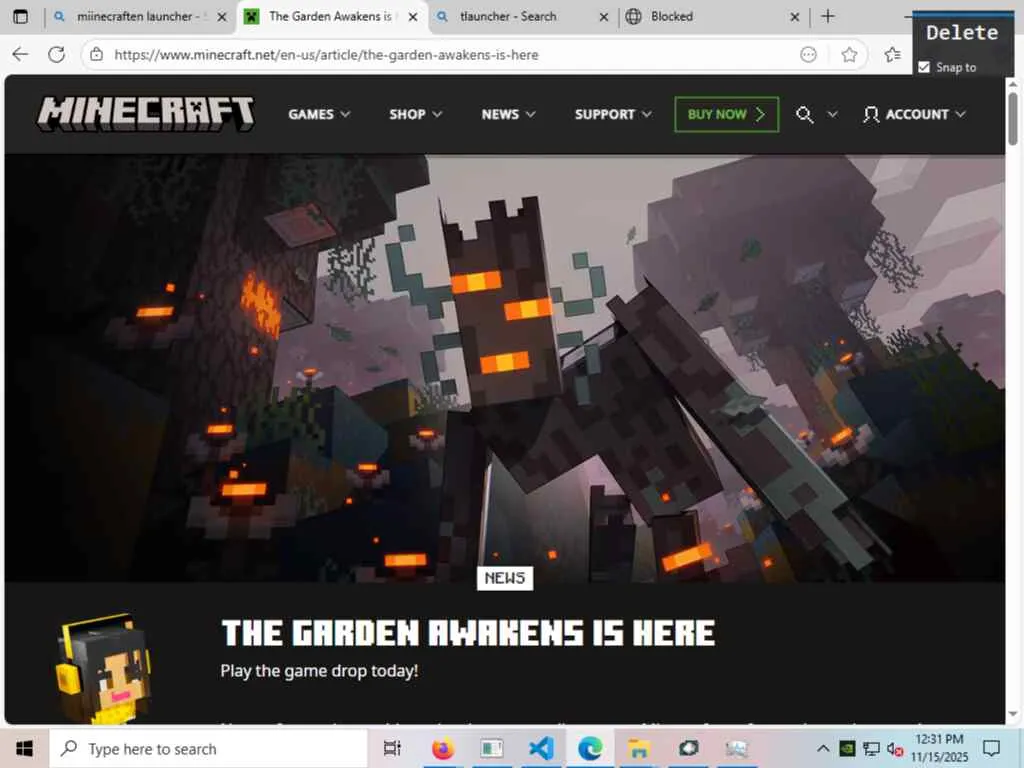The width and height of the screenshot is (1024, 768).
Task: Click the Account person icon
Action: pyautogui.click(x=871, y=115)
